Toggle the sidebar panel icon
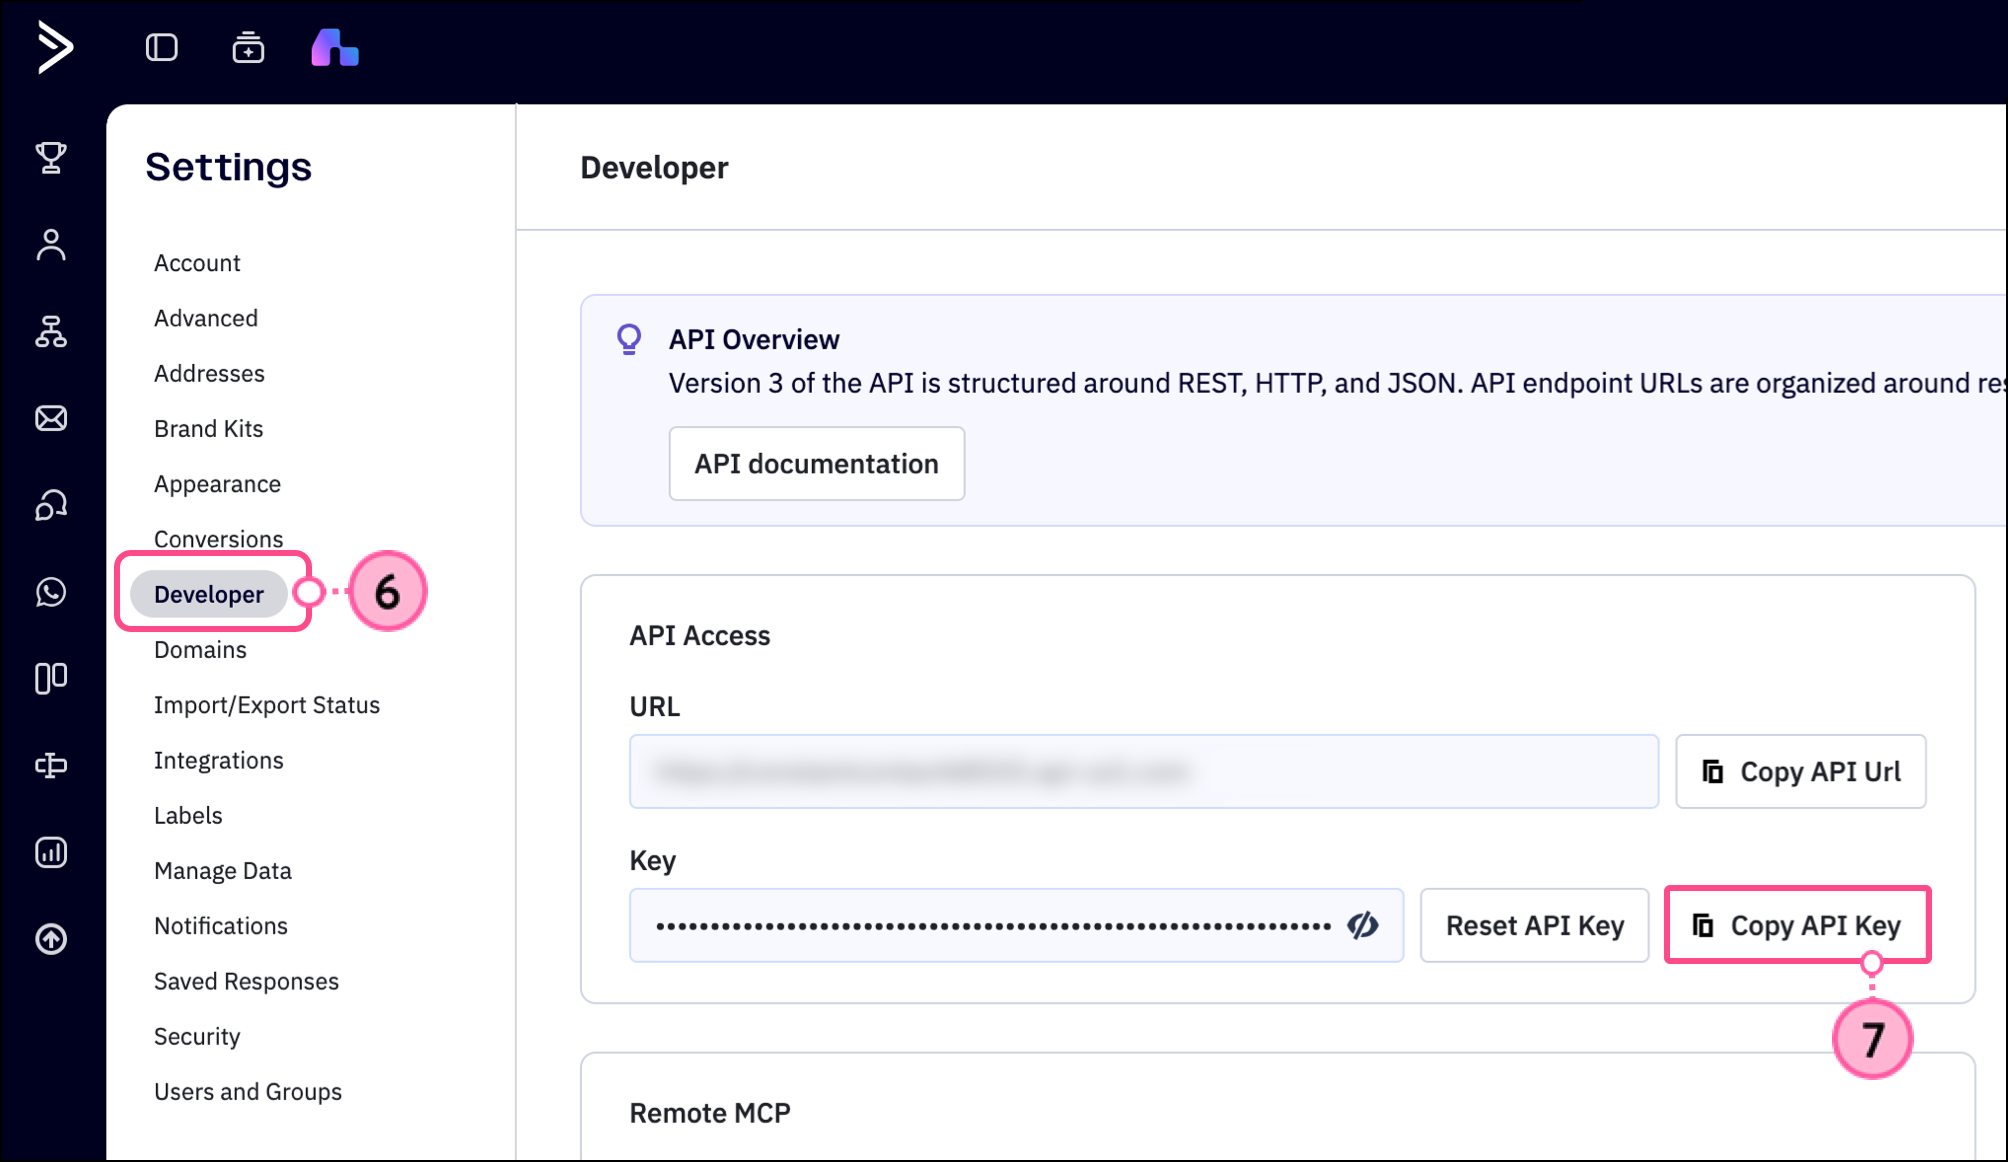2008x1162 pixels. tap(161, 47)
